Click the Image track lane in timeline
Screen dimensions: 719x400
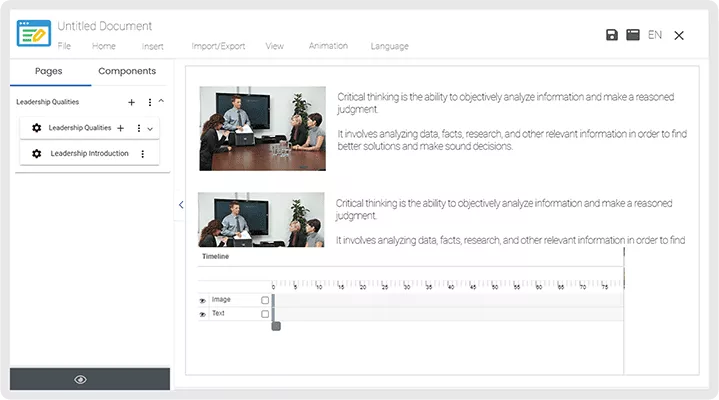[449, 300]
